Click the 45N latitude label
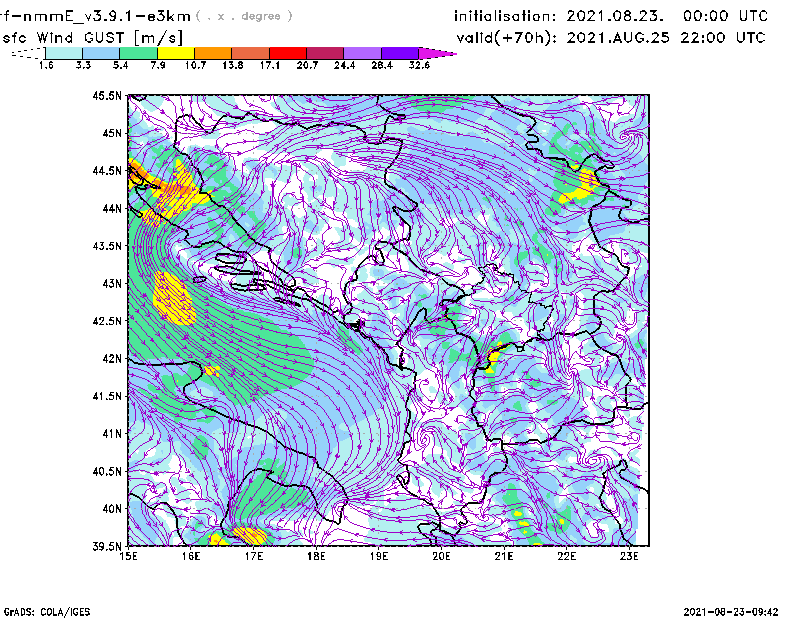800x618 pixels. [112, 133]
